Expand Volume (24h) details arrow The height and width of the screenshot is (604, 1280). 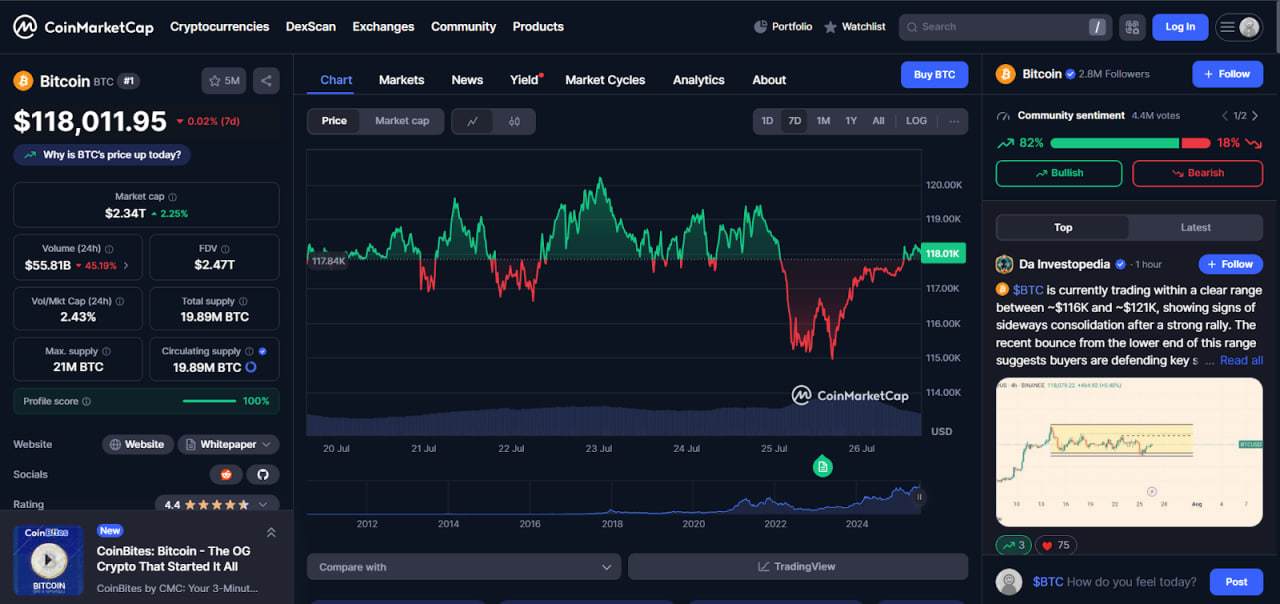(126, 266)
